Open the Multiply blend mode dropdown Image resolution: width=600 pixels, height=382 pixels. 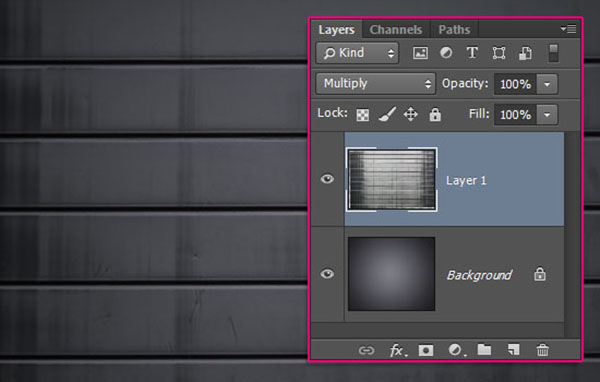[376, 83]
